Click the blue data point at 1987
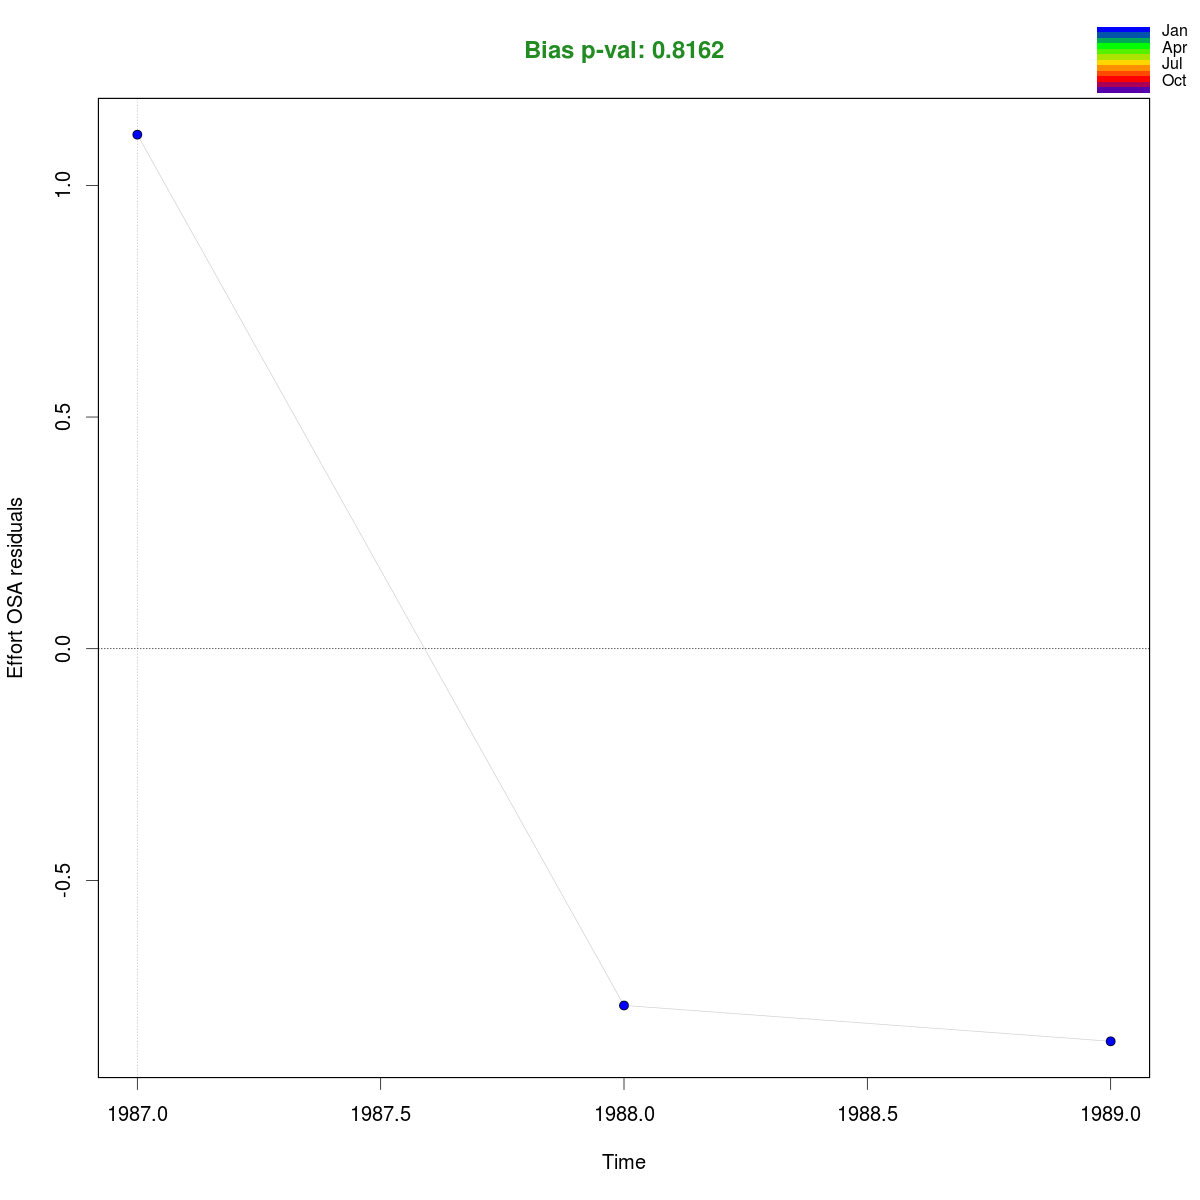1200x1200 pixels. (x=137, y=134)
